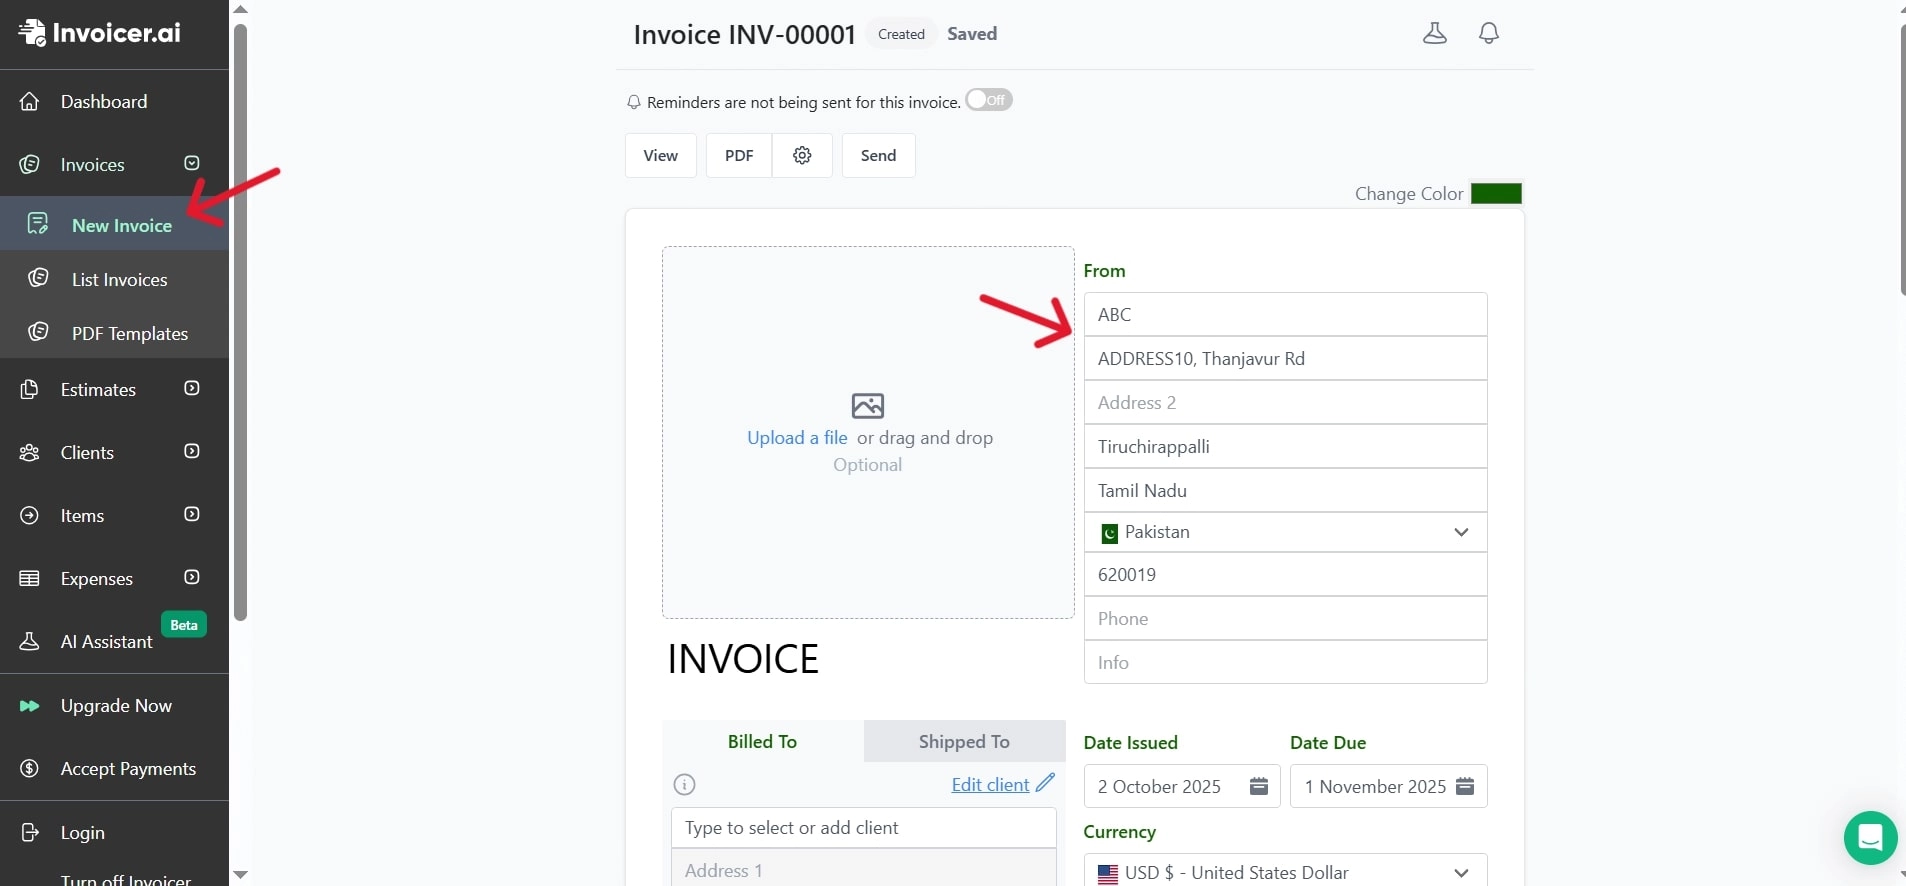This screenshot has height=886, width=1906.
Task: Click the Invoices sidebar icon
Action: click(x=30, y=164)
